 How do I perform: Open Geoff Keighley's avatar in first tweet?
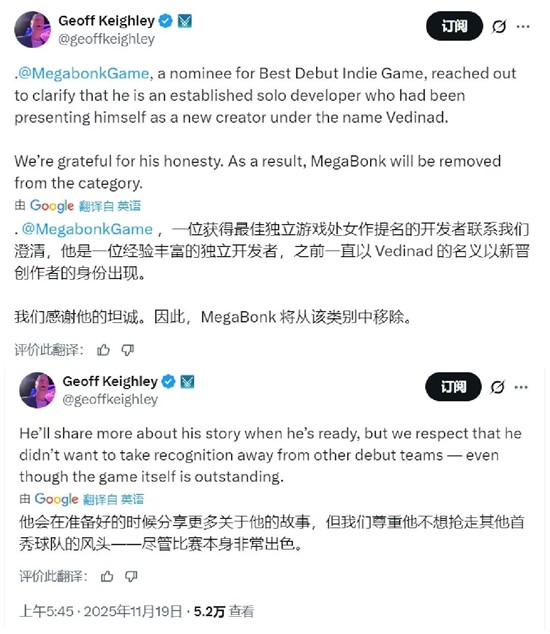pyautogui.click(x=32, y=29)
